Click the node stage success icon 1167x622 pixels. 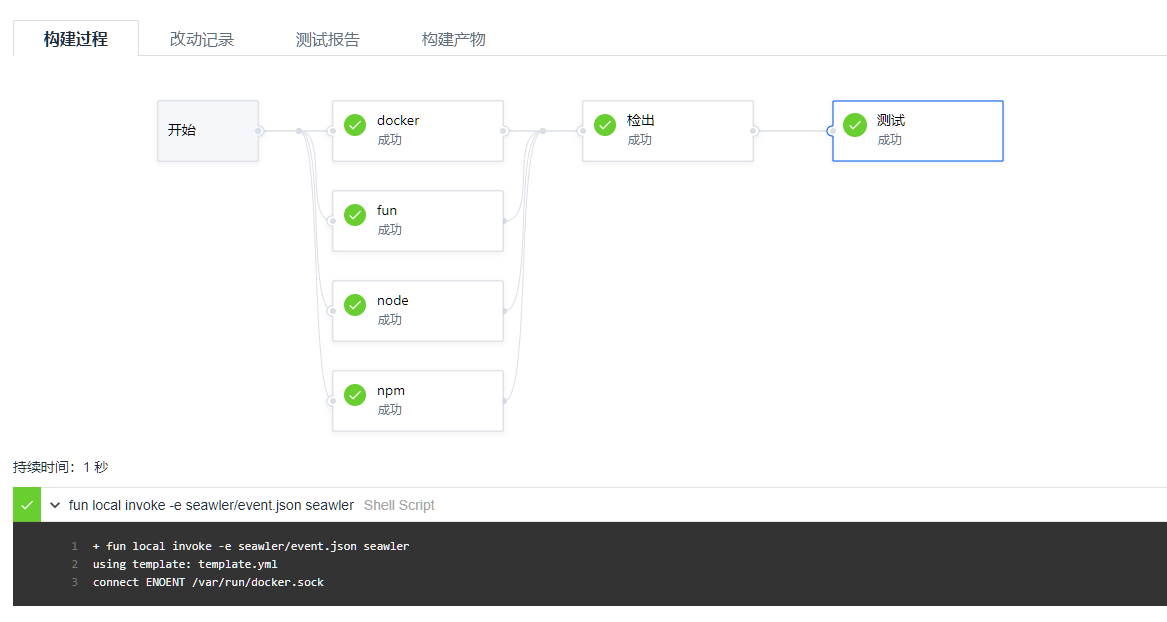(x=355, y=305)
